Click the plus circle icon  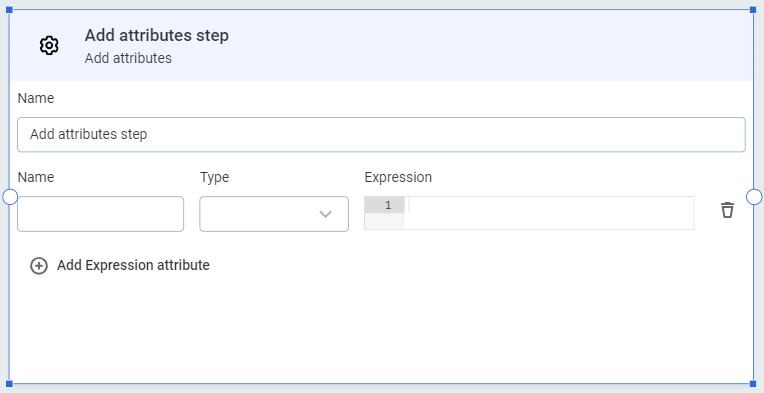39,265
